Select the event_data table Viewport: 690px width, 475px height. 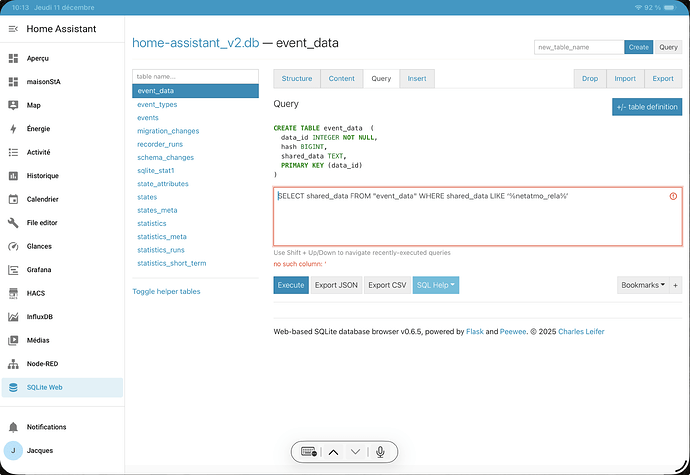pos(195,91)
